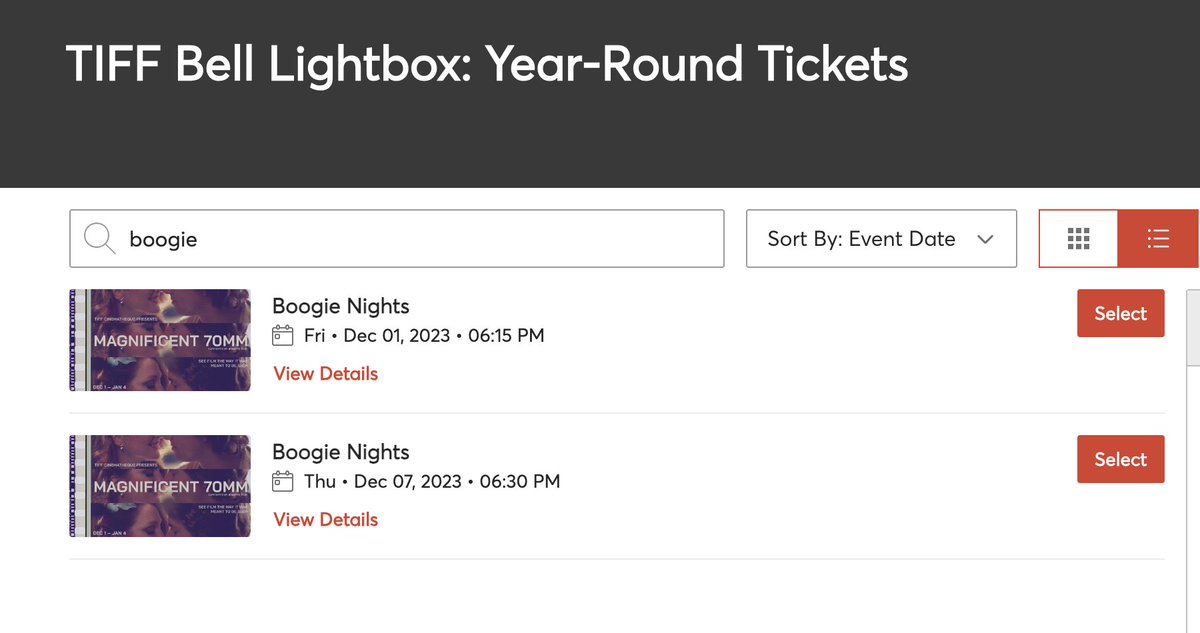Select the Dec 07 Boogie Nights screening
The width and height of the screenshot is (1200, 633).
pos(1120,460)
